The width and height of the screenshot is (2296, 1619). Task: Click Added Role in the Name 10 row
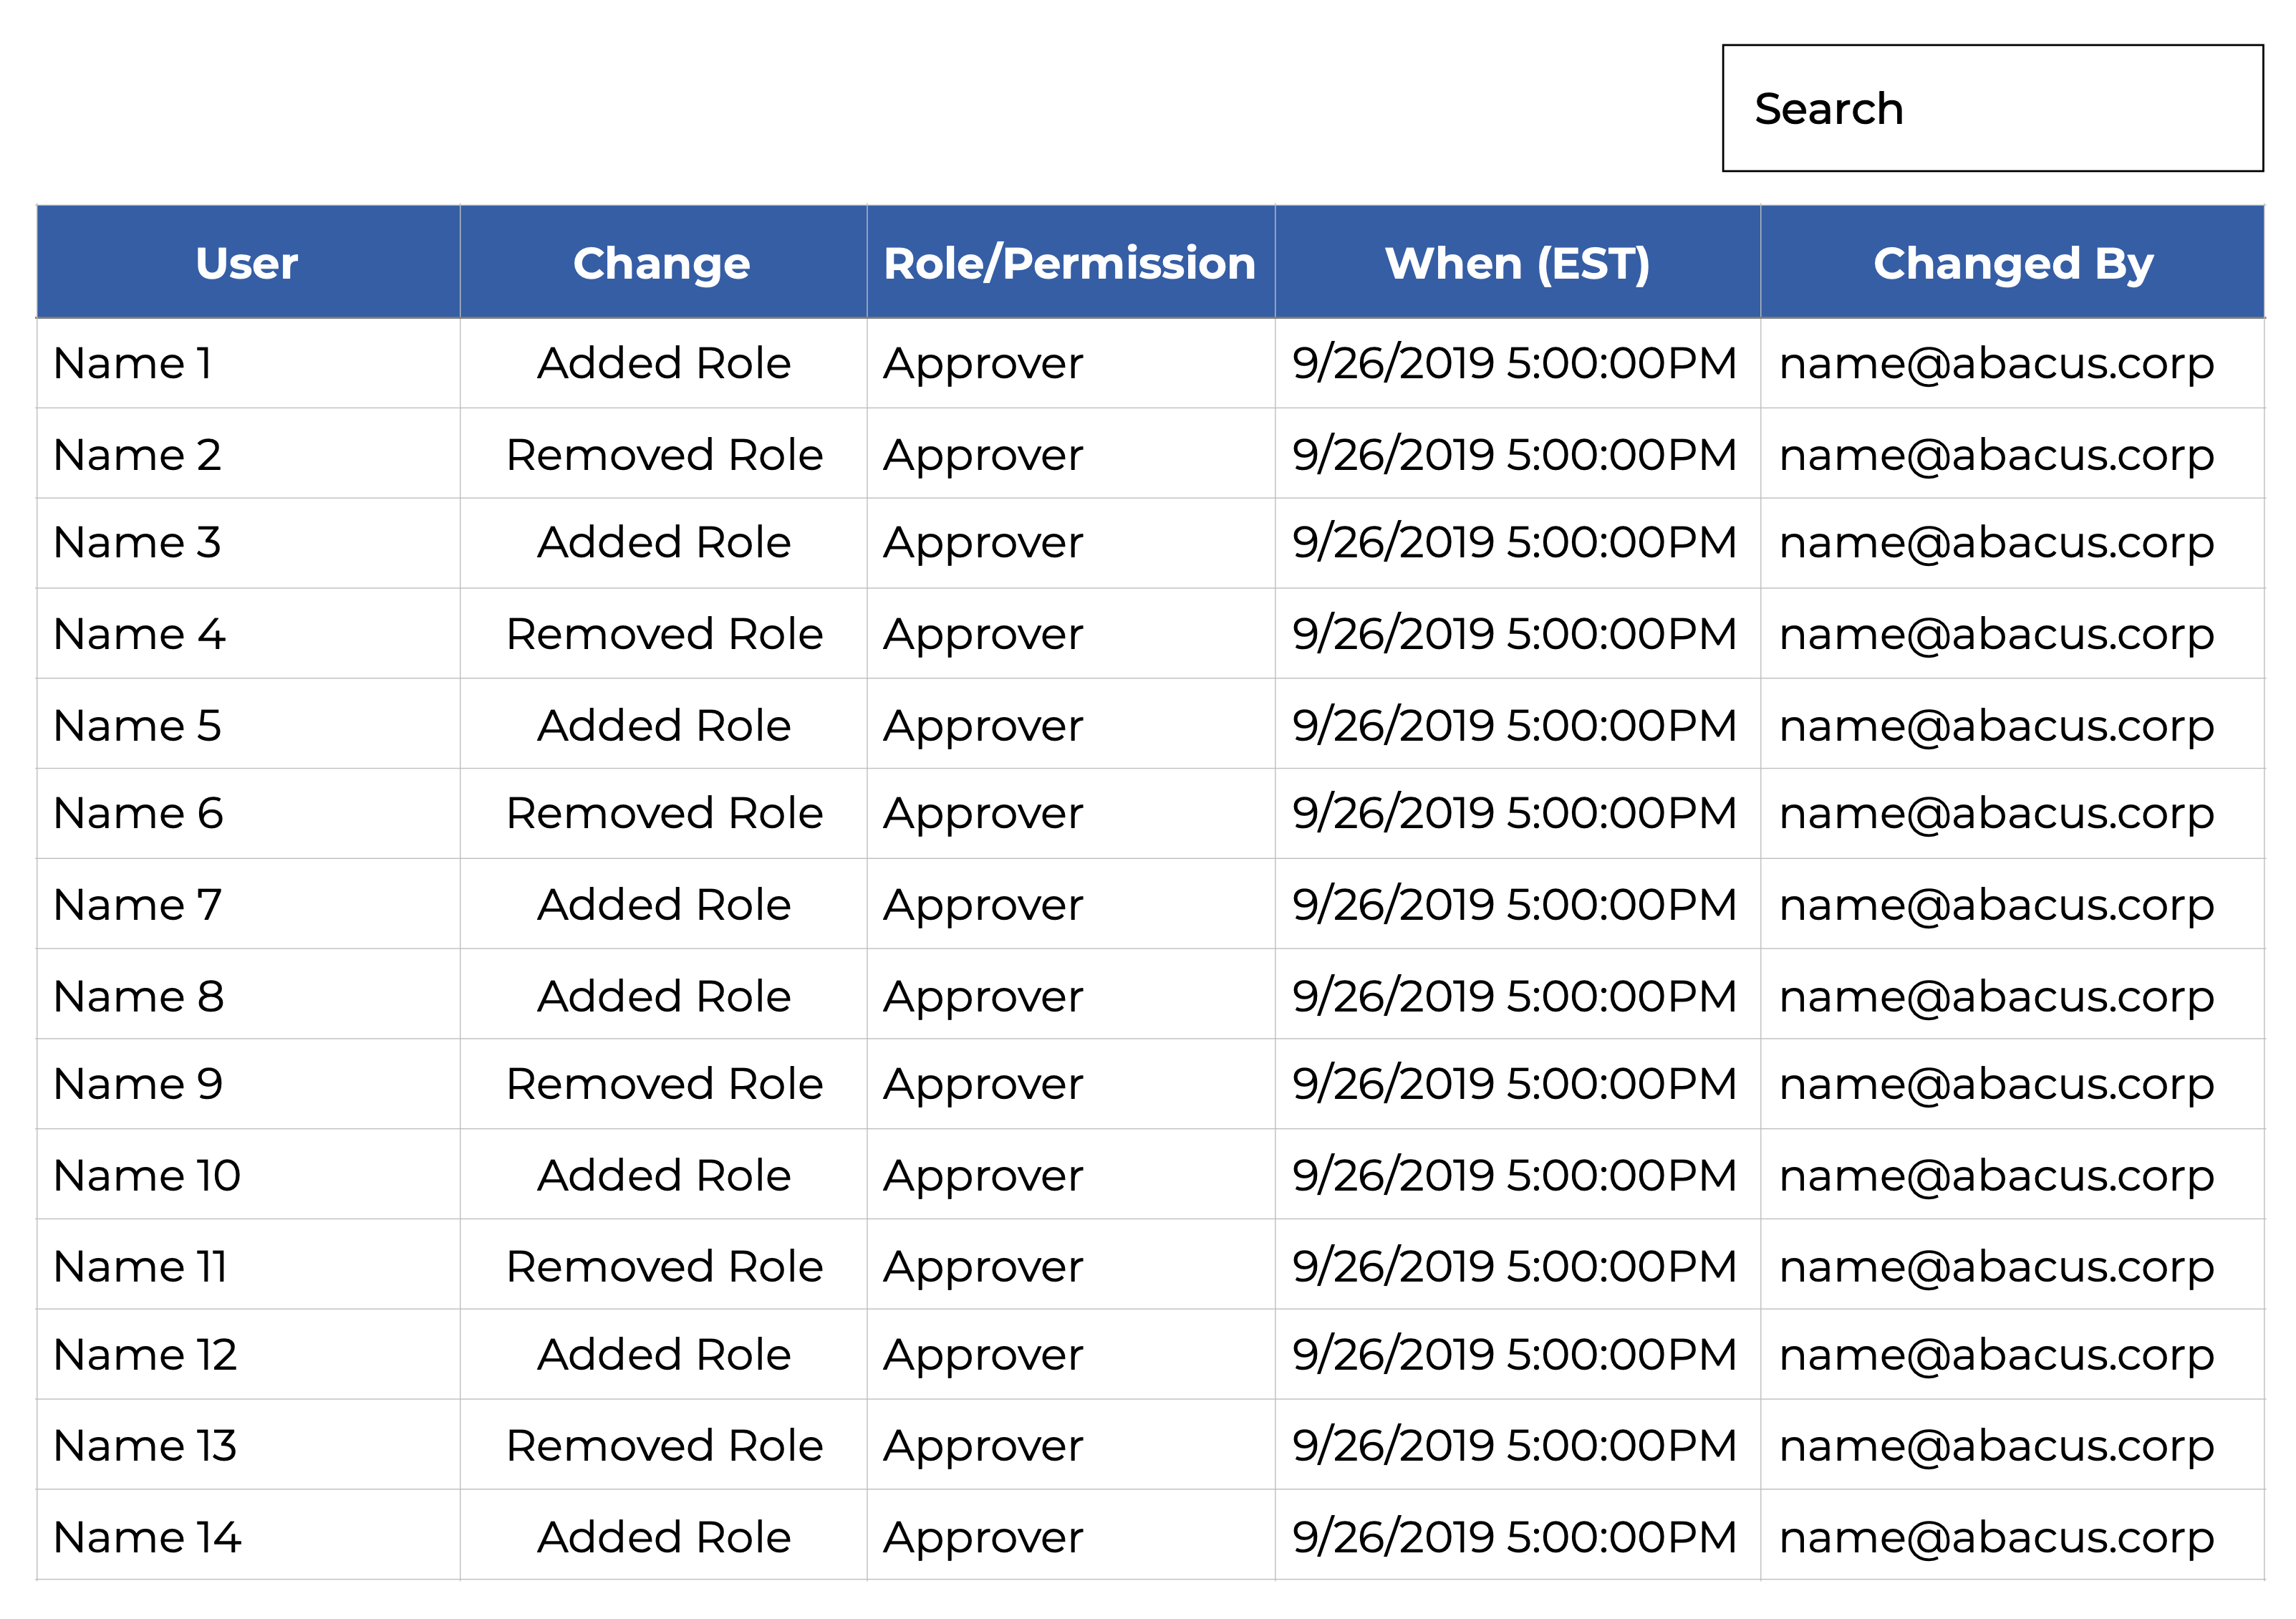coord(664,1176)
